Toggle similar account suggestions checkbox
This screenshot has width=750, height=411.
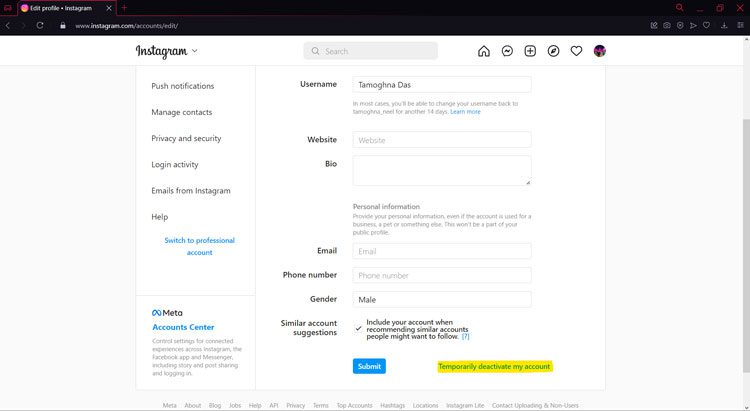click(x=358, y=328)
